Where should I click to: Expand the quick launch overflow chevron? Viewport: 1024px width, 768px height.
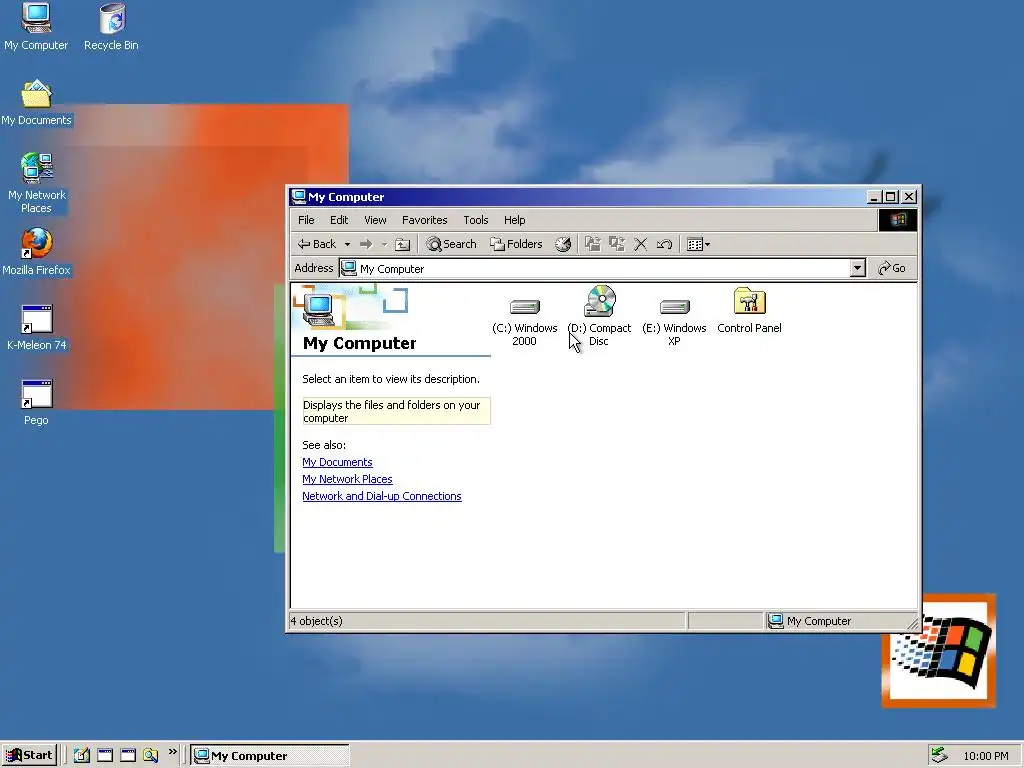pos(172,752)
